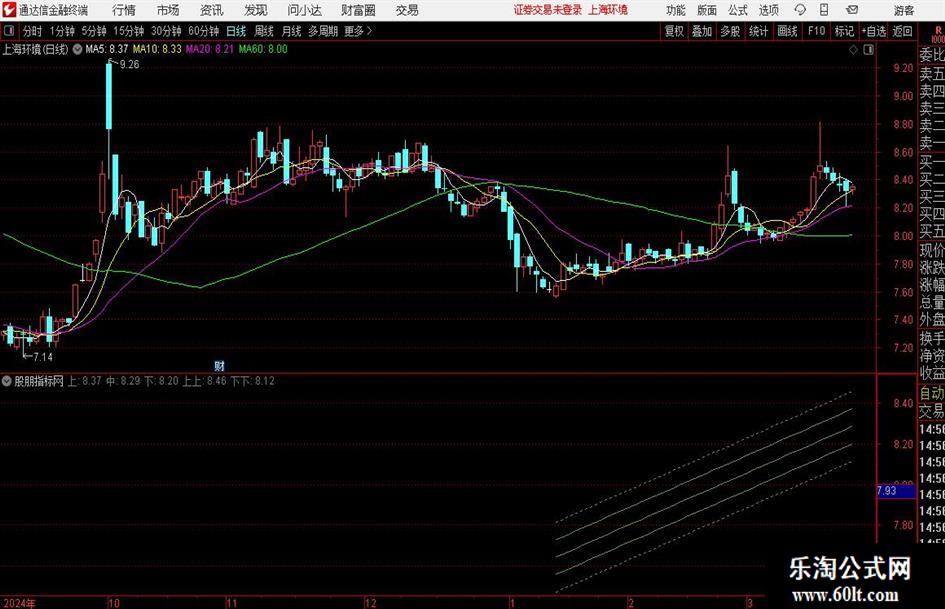Click the 财 marker on the chart
Screen dimensions: 945x609
tap(219, 365)
